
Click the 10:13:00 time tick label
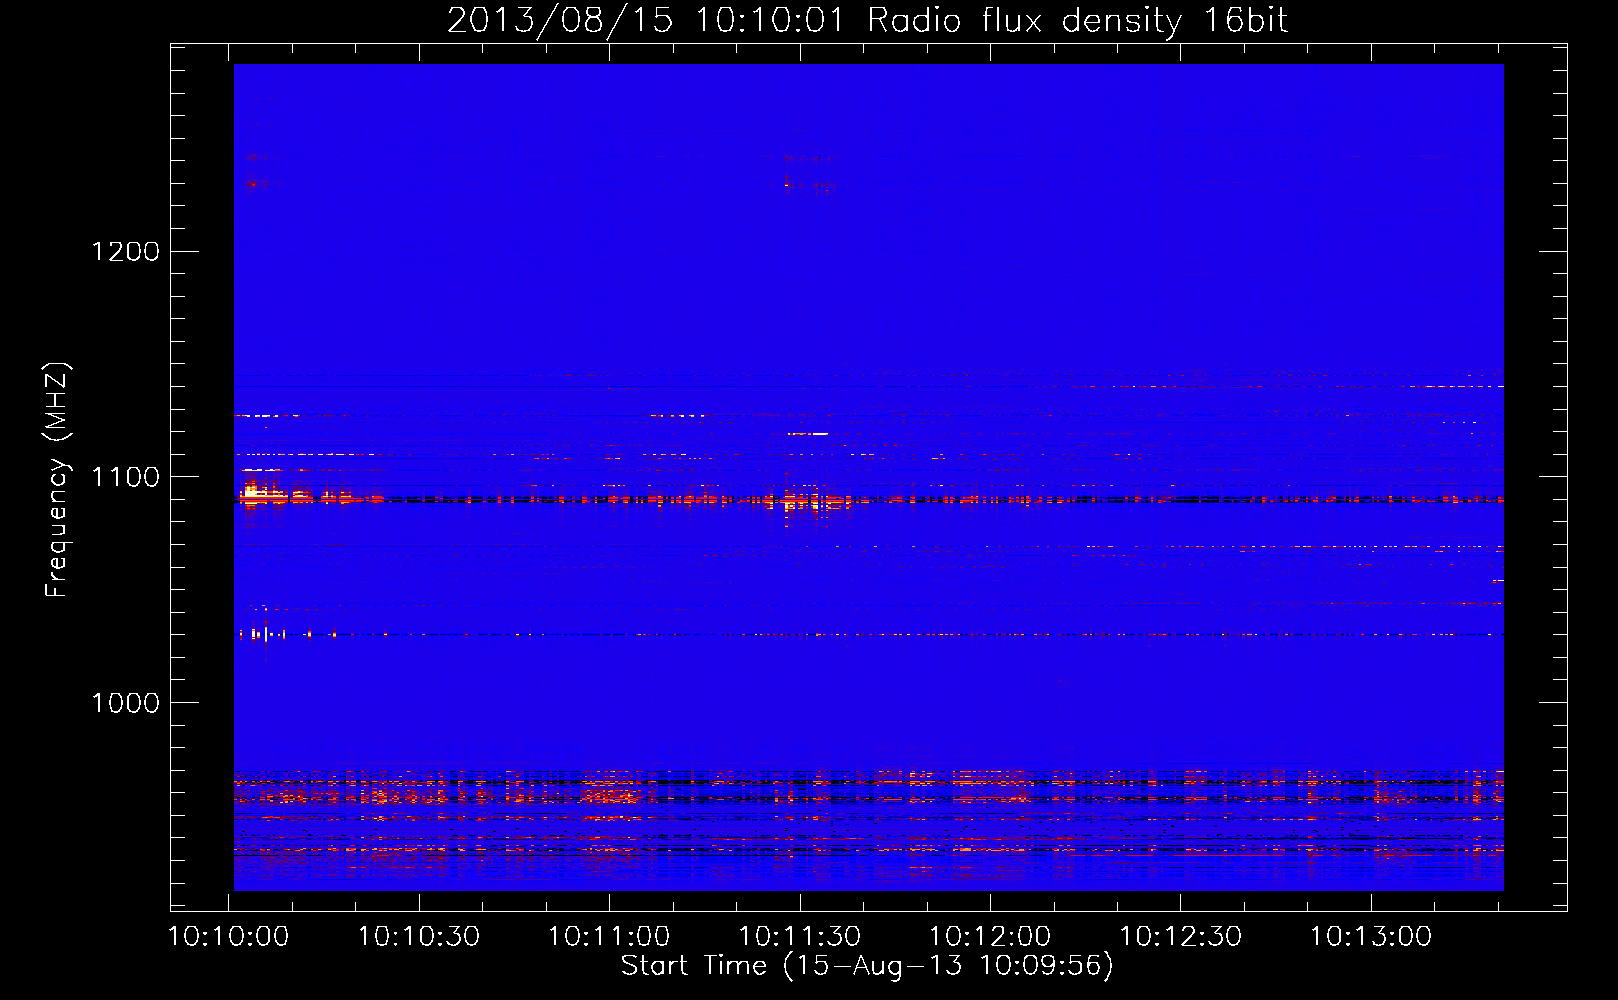(1371, 937)
